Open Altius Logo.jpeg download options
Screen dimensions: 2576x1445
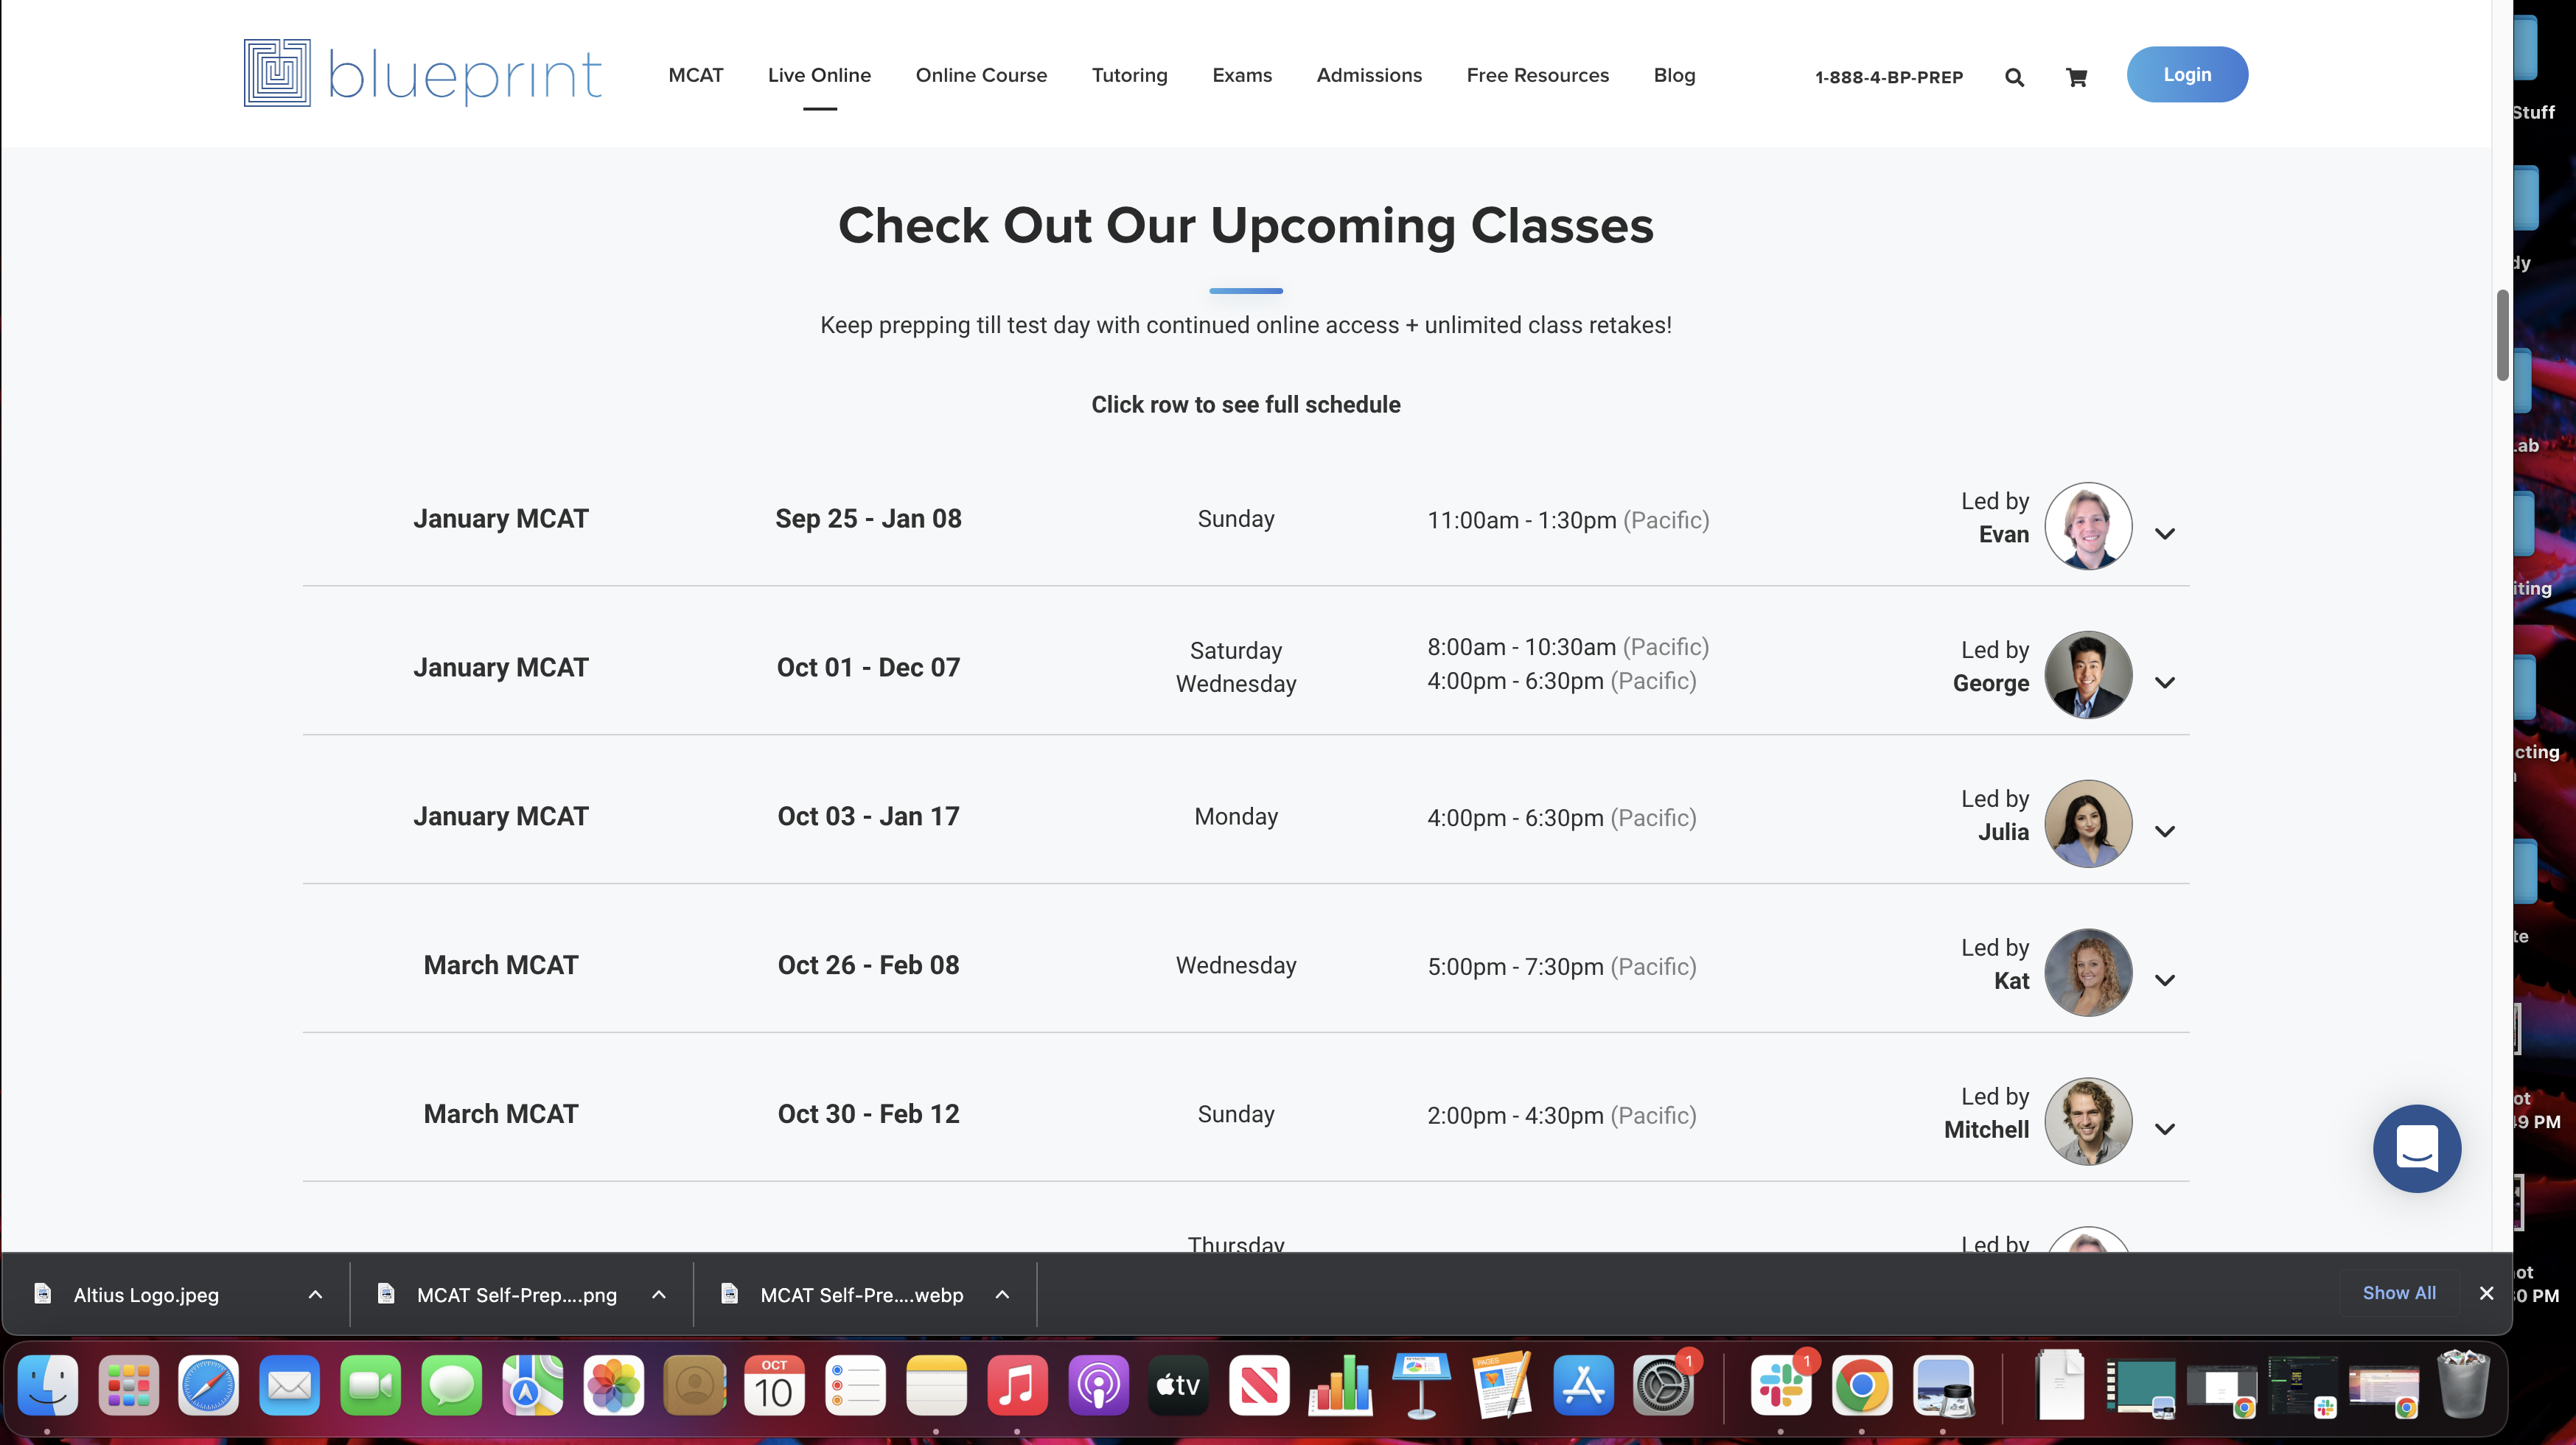point(315,1294)
